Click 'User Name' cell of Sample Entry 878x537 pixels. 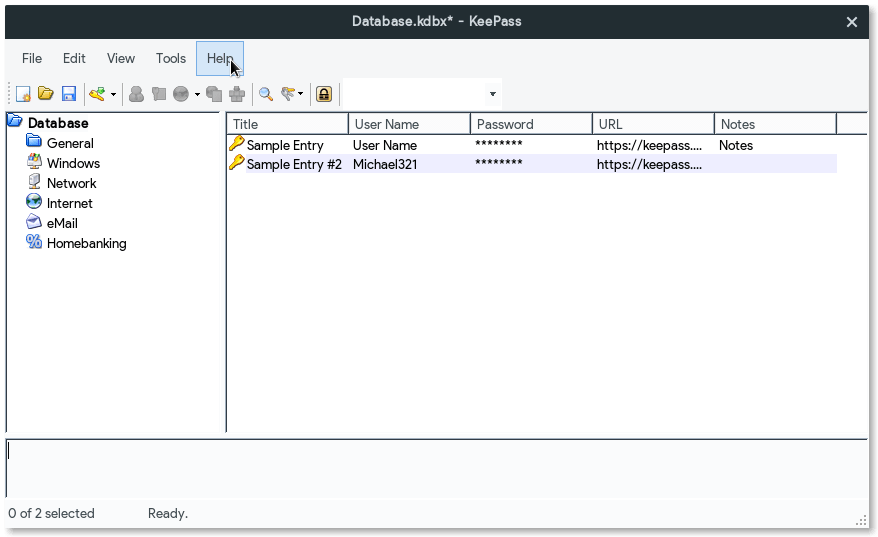tap(385, 146)
